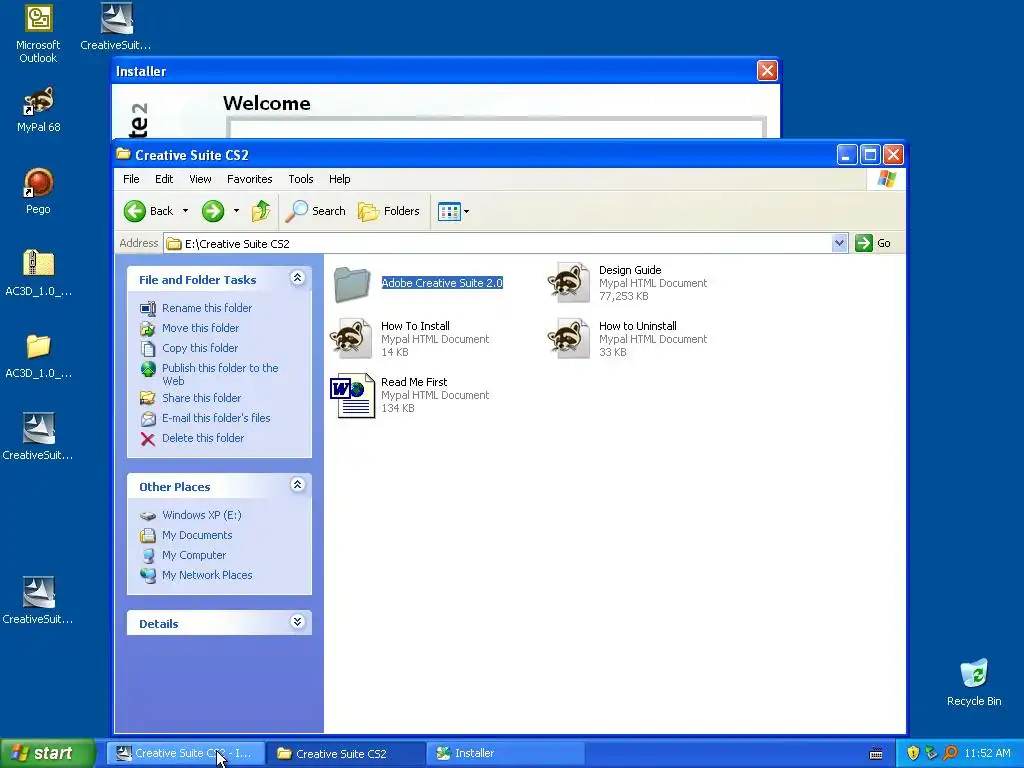Open the Windows start menu
1024x768 pixels.
click(x=47, y=753)
